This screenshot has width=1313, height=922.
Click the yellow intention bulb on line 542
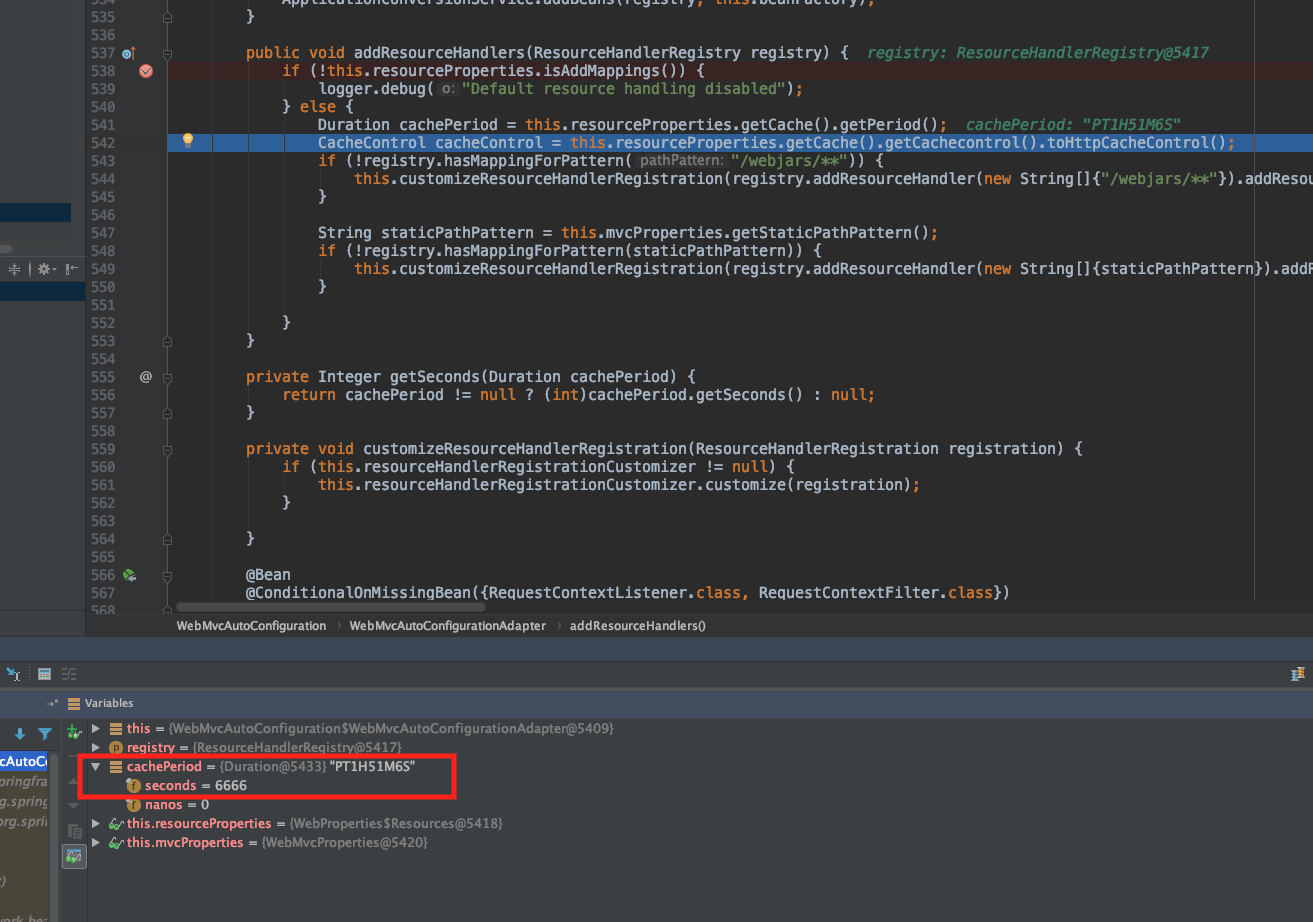189,142
